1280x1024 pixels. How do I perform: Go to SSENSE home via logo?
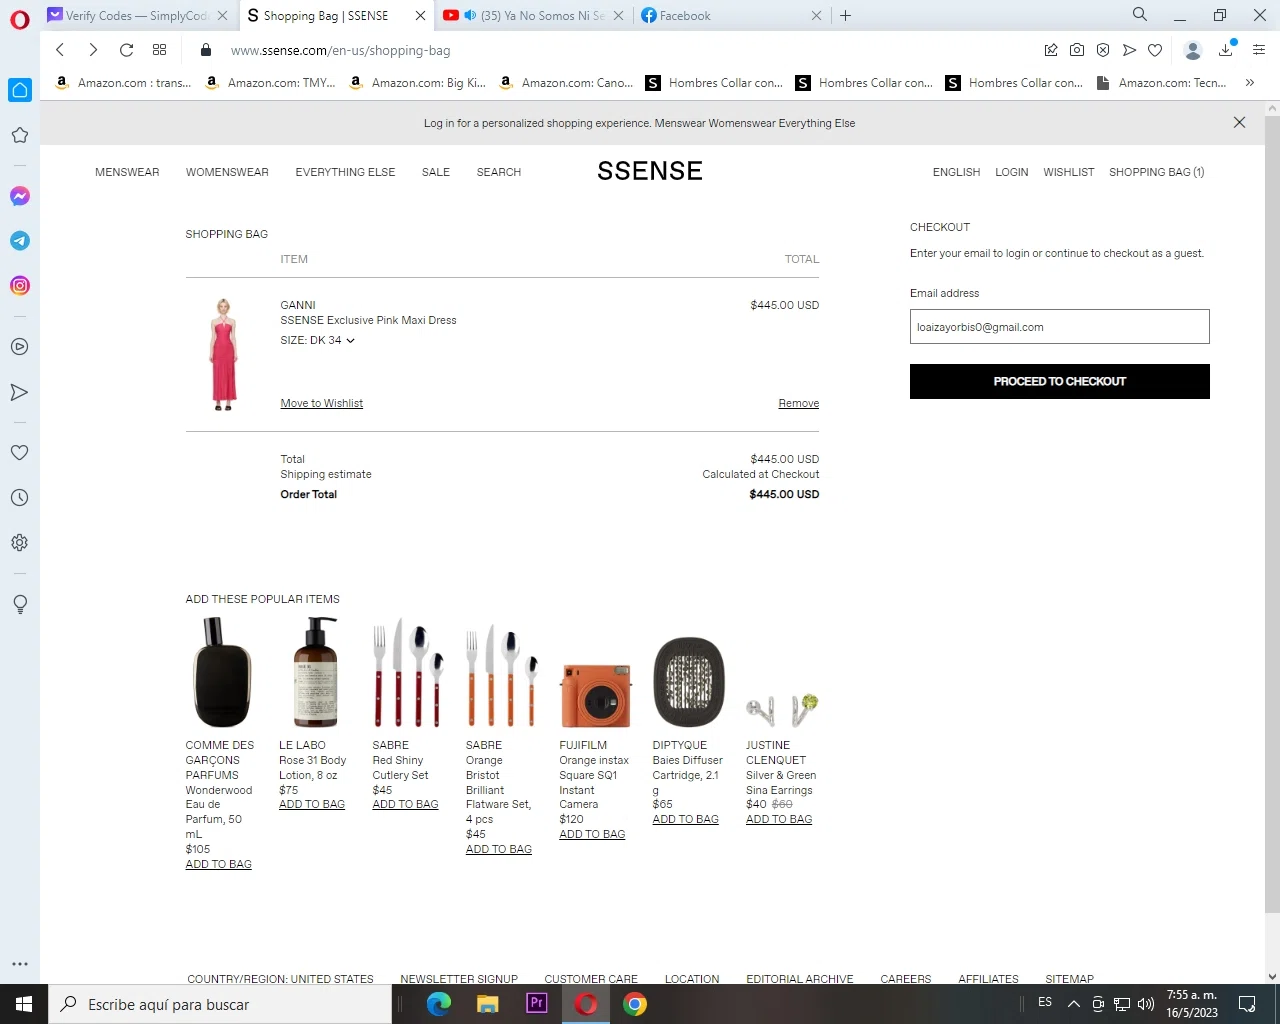[650, 171]
